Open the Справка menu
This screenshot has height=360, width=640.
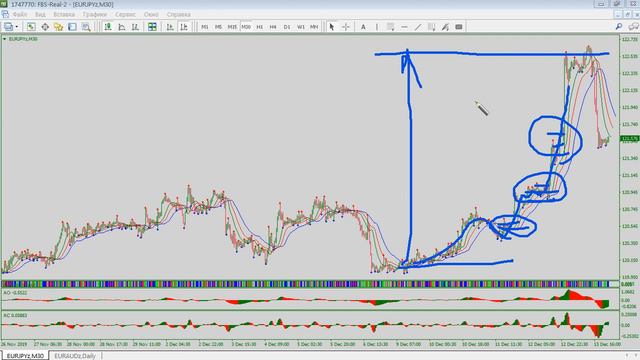178,14
